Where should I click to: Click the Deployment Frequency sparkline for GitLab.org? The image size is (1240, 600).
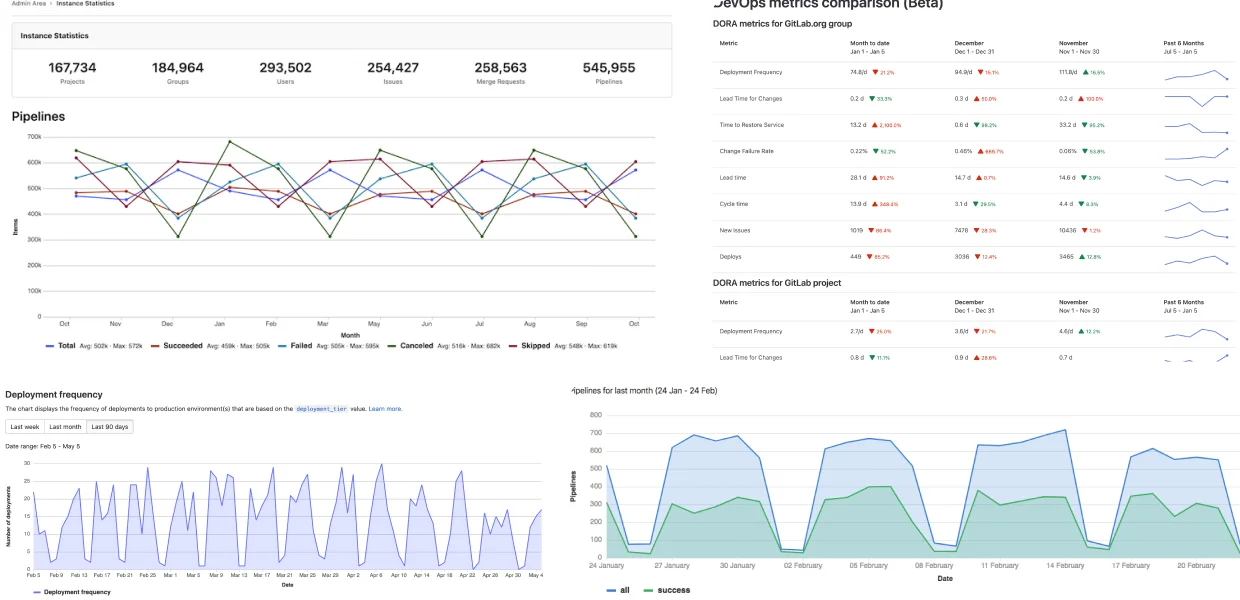(x=1196, y=75)
